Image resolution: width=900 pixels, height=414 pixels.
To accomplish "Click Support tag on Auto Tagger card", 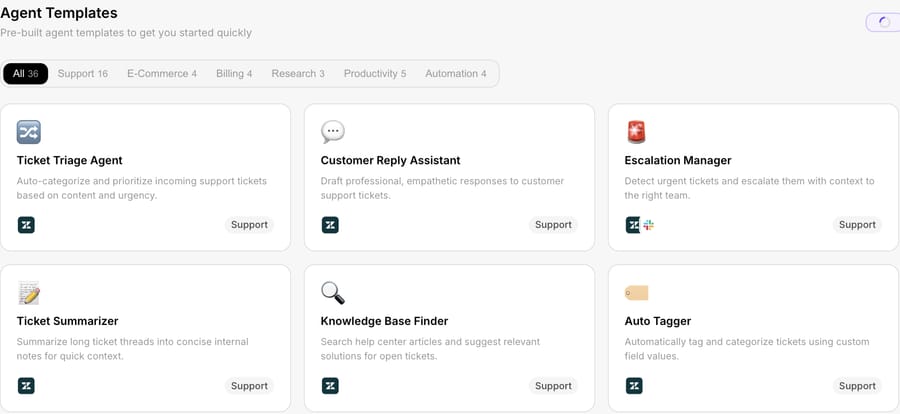I will [x=857, y=386].
